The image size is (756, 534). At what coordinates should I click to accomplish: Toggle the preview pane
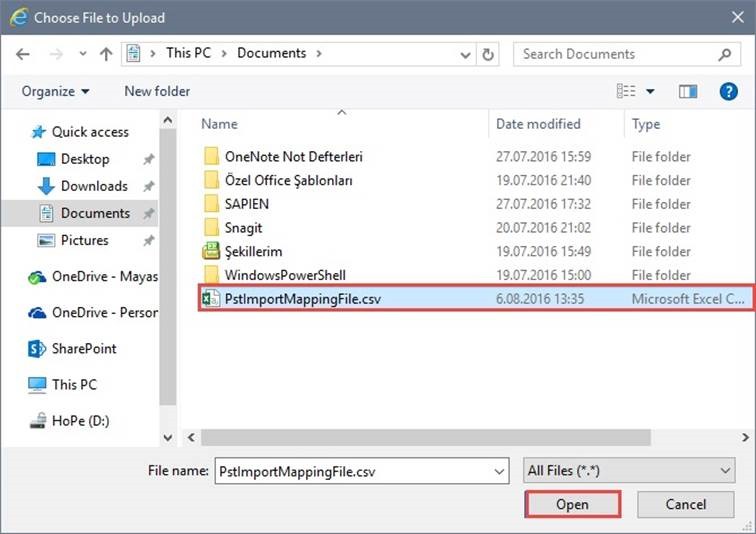[688, 91]
